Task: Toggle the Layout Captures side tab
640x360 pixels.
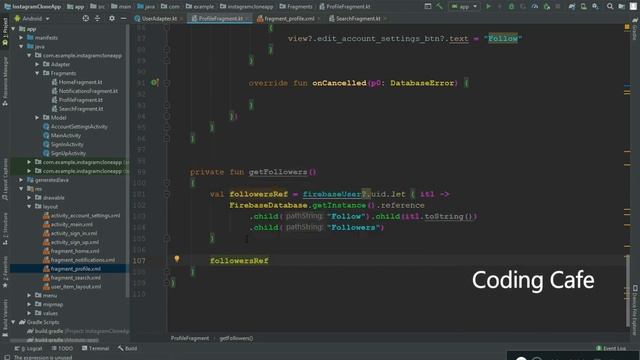Action: (x=5, y=180)
